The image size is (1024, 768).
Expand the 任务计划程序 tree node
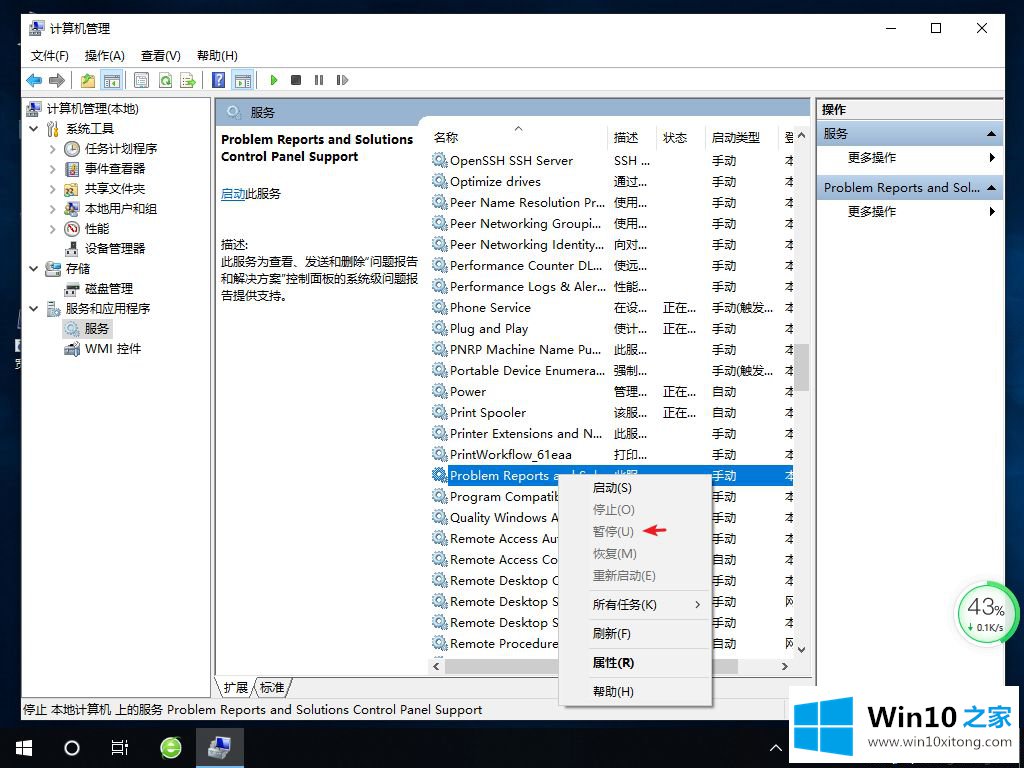(x=53, y=149)
